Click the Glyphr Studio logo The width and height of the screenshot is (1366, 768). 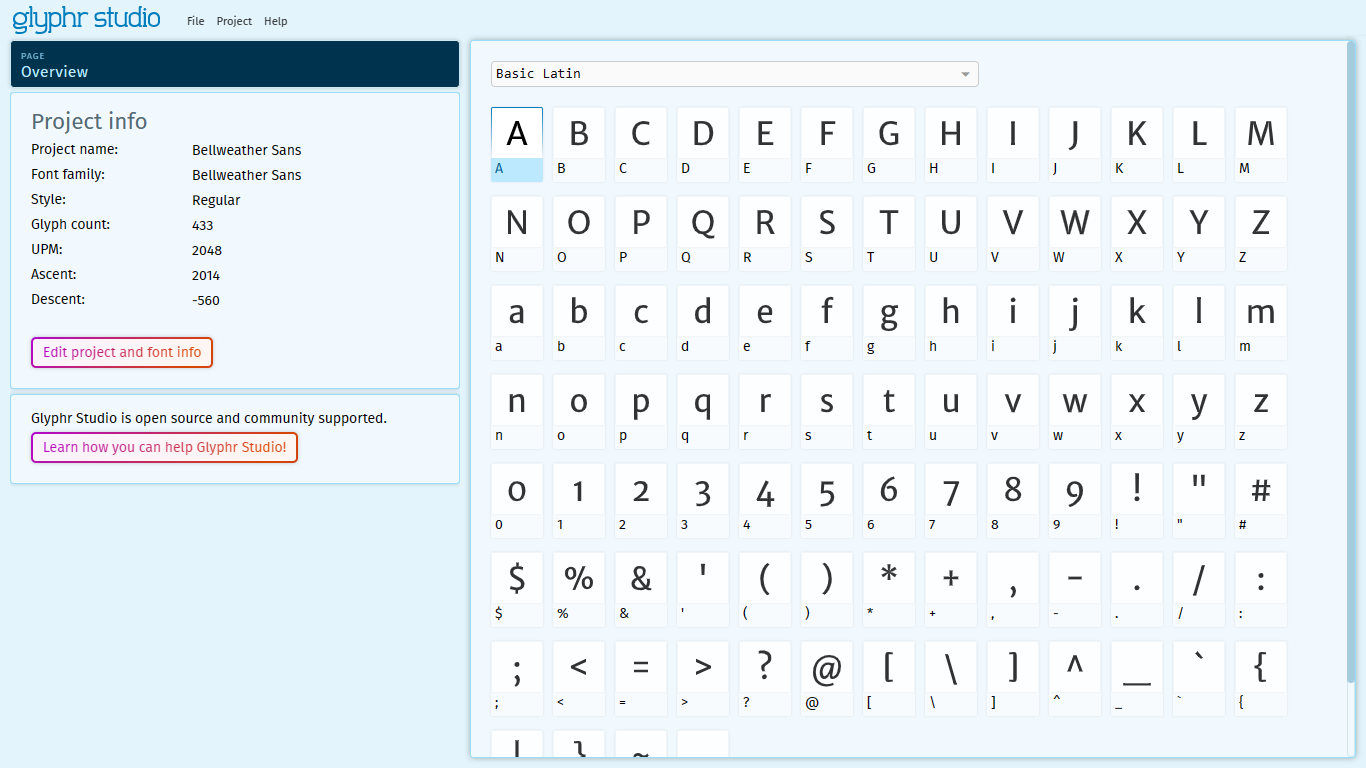point(87,18)
